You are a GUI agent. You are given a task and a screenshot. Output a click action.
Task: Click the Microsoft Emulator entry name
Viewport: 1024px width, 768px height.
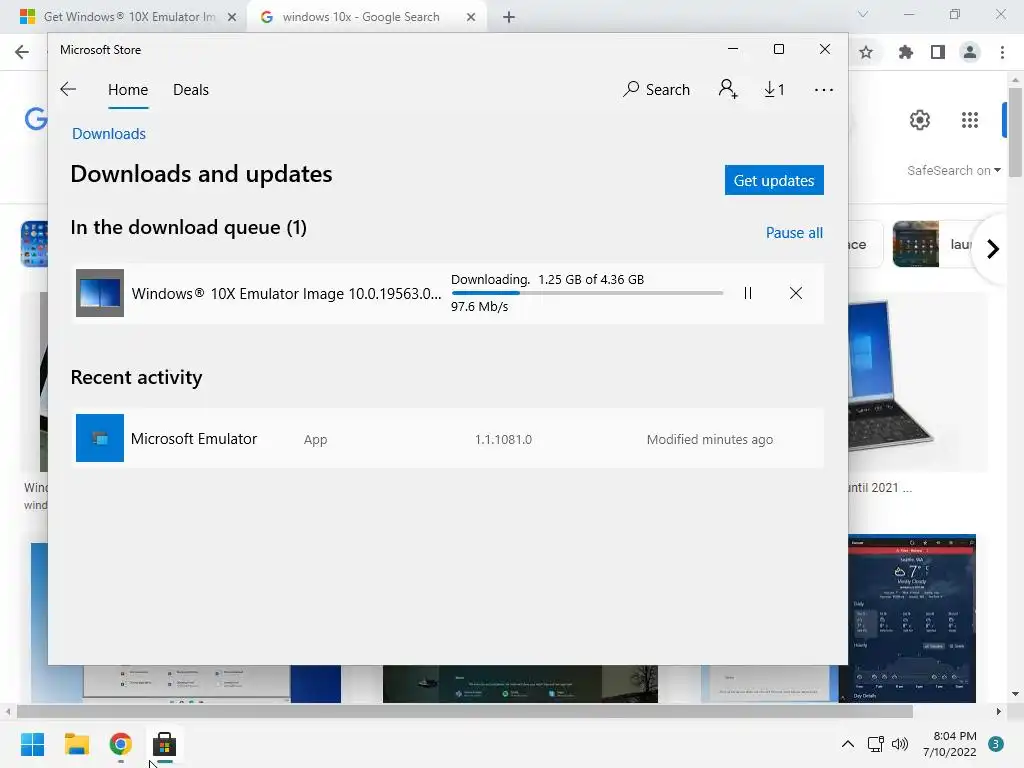194,439
